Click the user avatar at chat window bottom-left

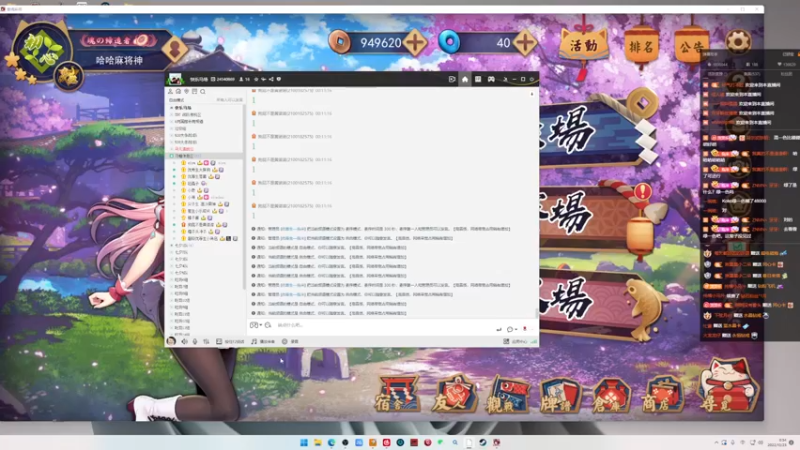coord(171,341)
